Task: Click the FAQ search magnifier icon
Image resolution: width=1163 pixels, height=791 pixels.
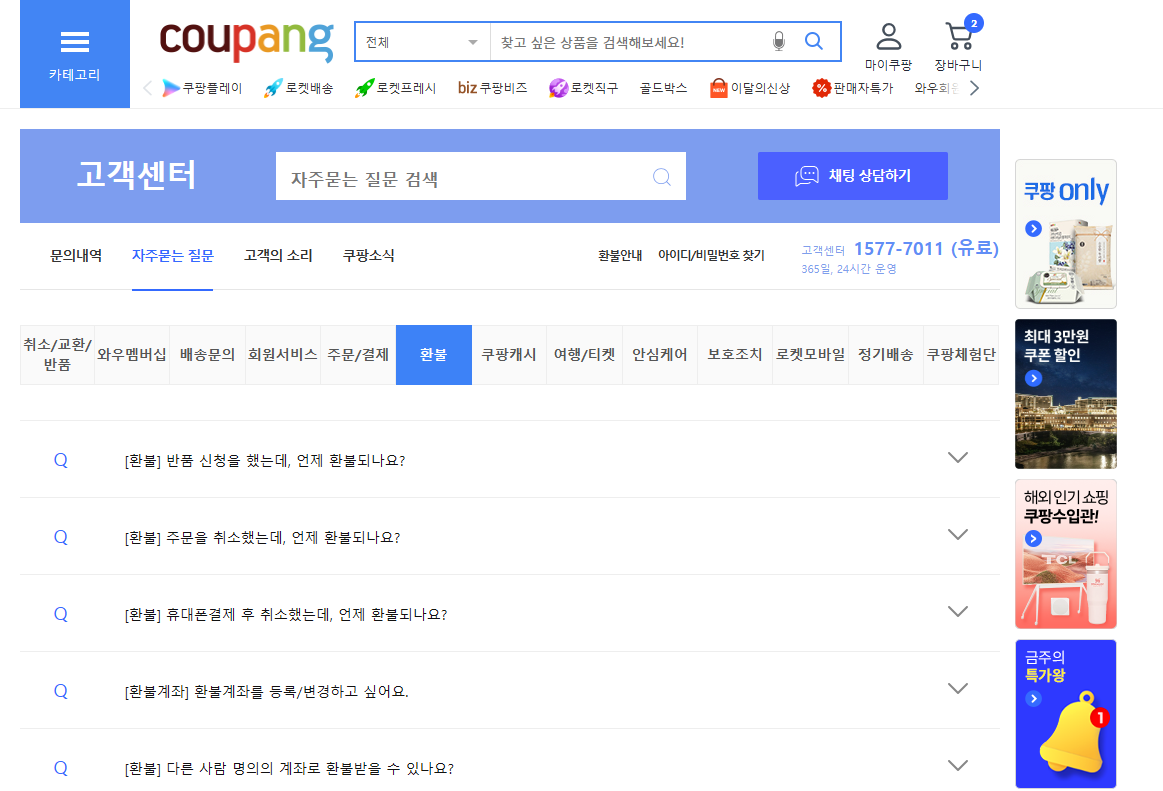Action: (662, 177)
